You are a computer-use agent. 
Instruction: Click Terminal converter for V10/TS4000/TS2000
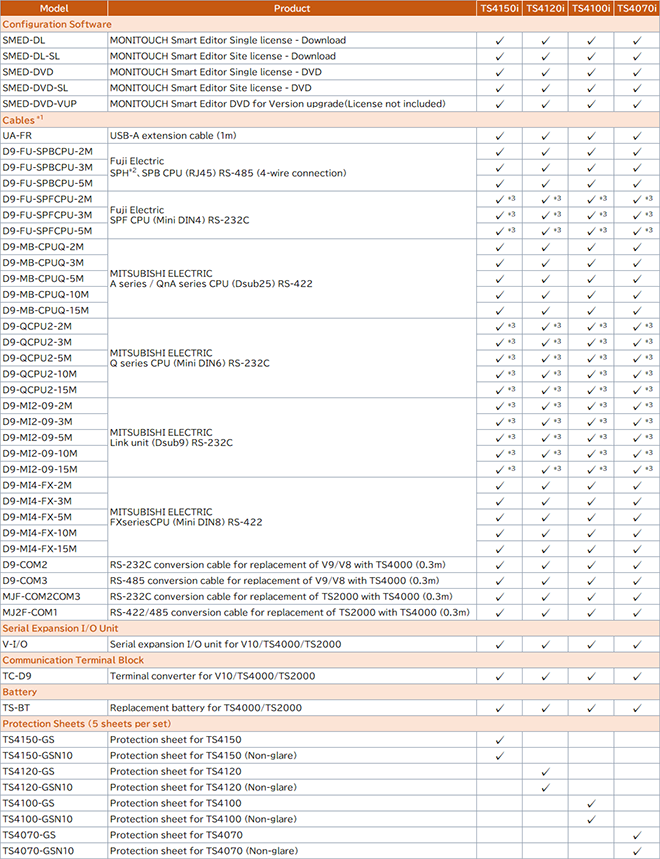(213, 676)
